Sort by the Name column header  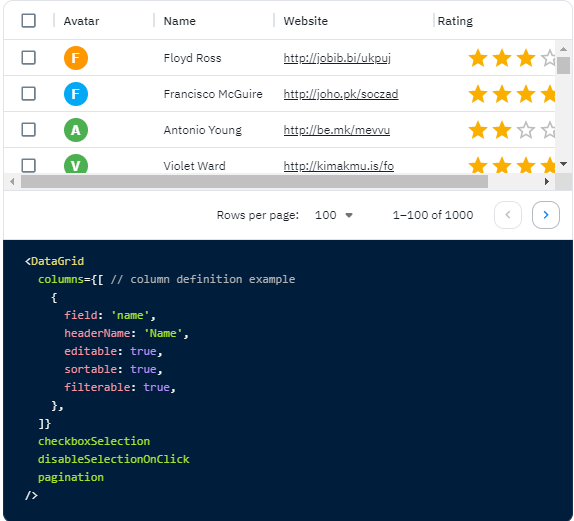[x=179, y=21]
